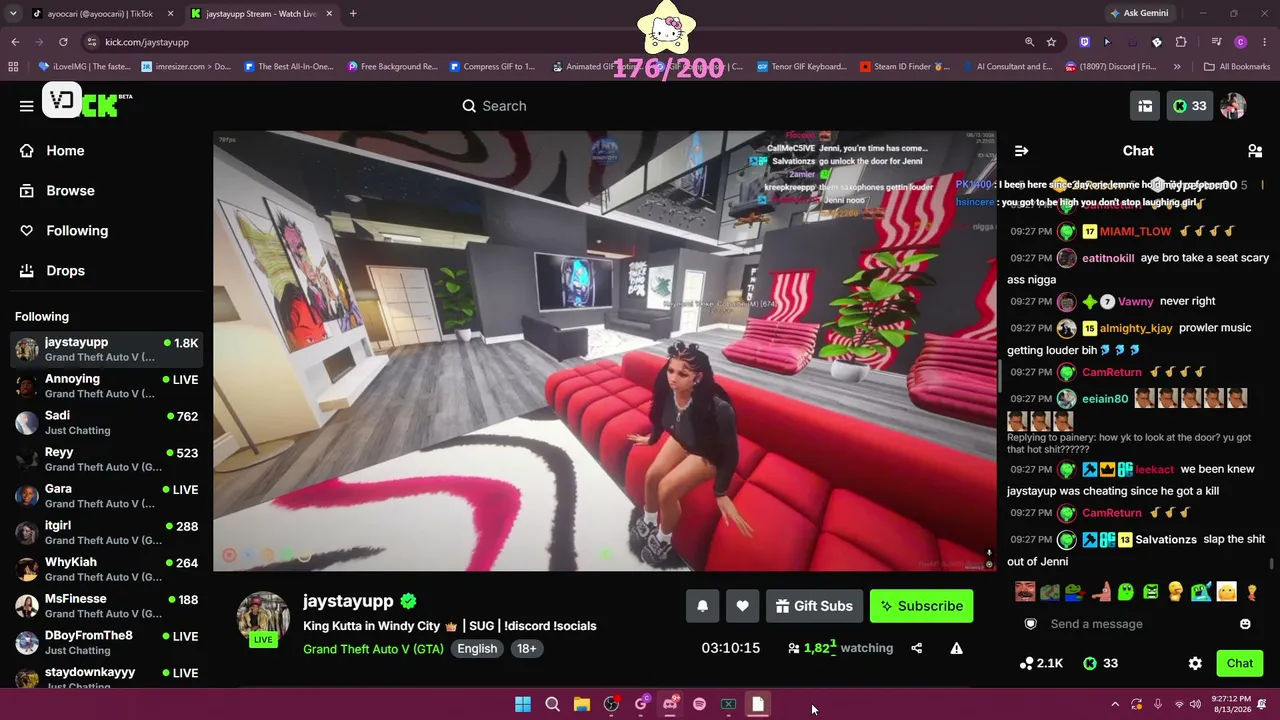Click the 18+ tag

click(527, 649)
